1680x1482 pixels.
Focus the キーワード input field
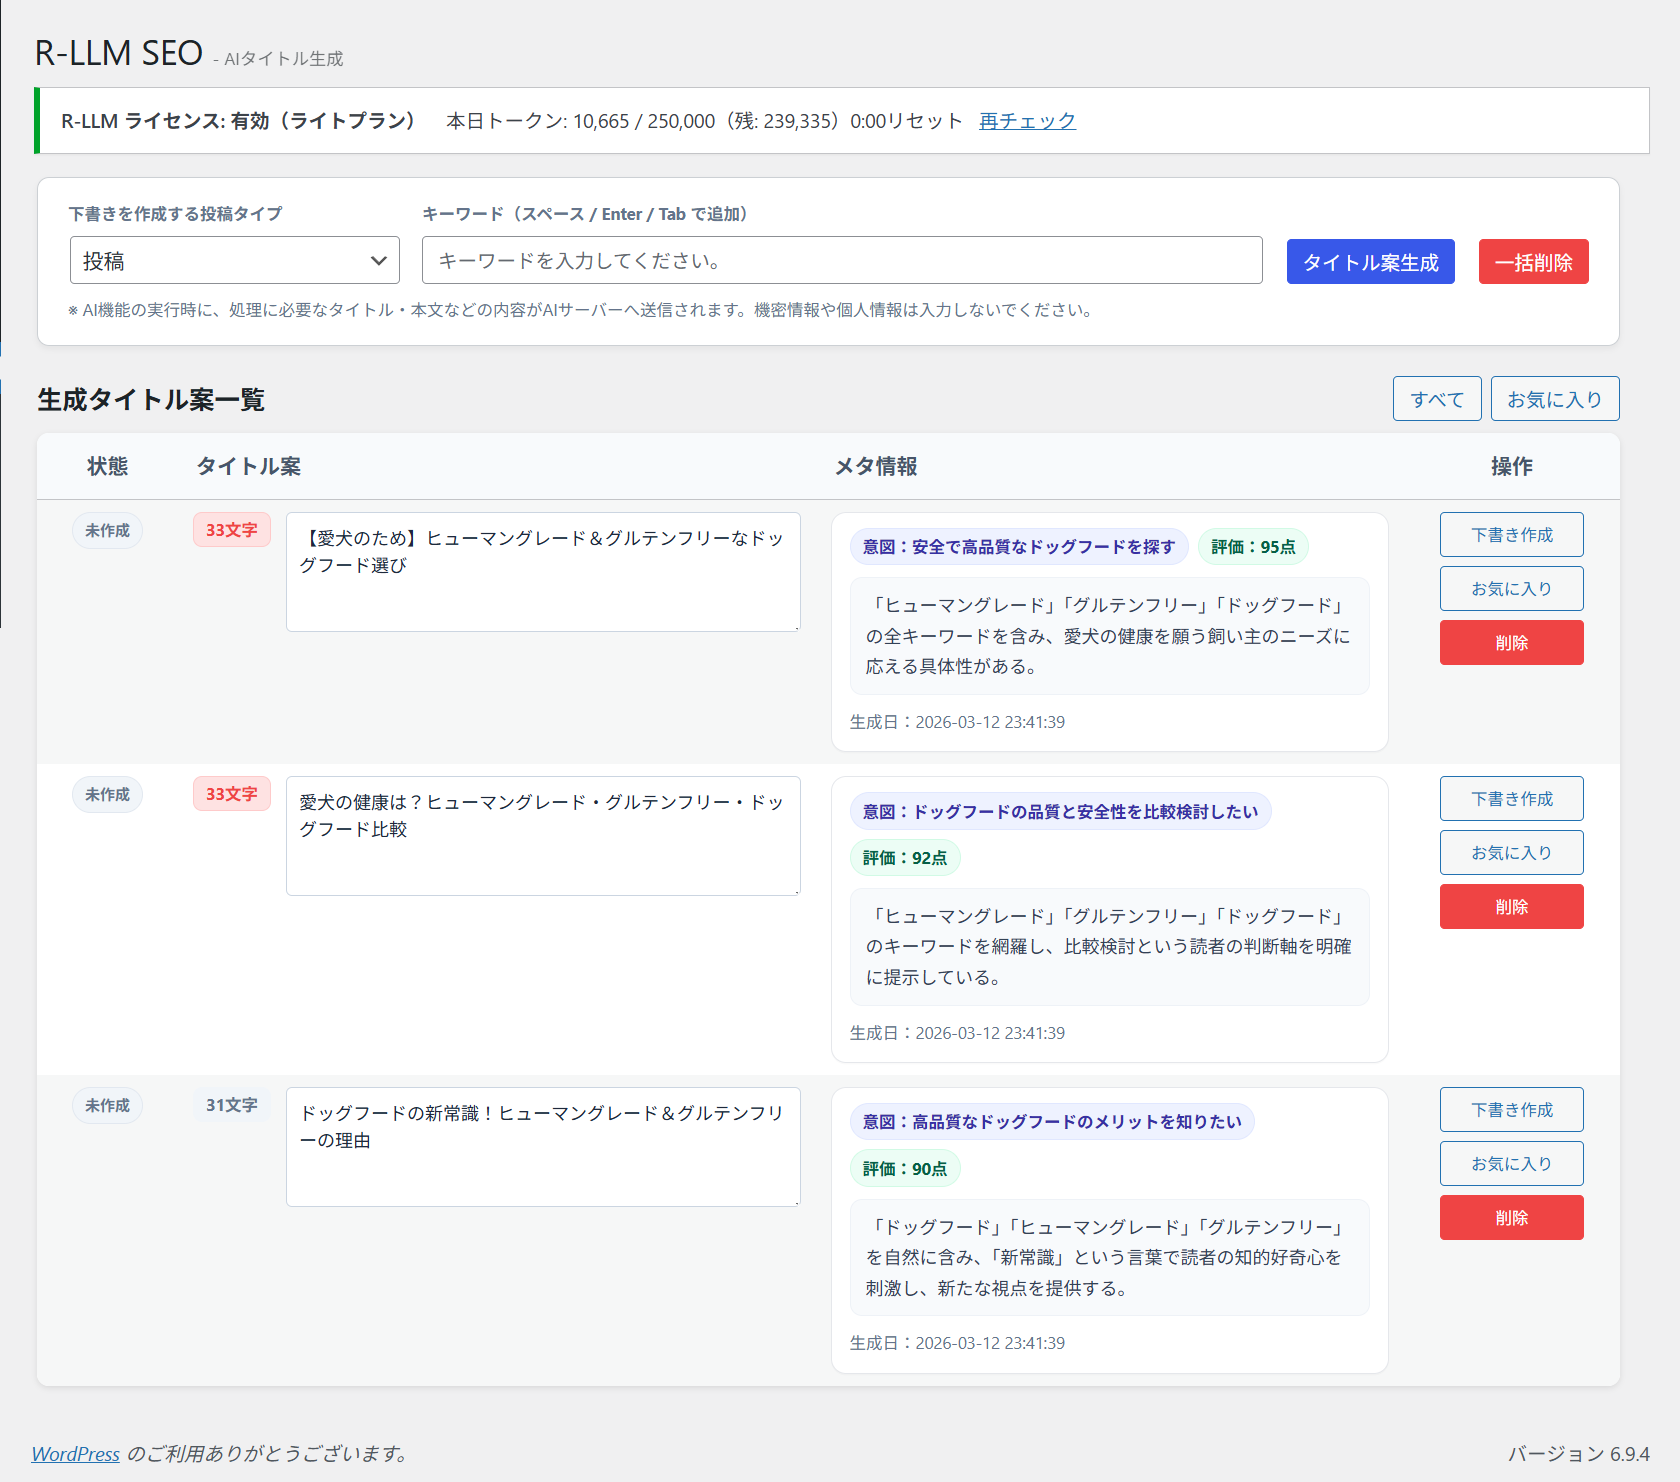pos(842,261)
